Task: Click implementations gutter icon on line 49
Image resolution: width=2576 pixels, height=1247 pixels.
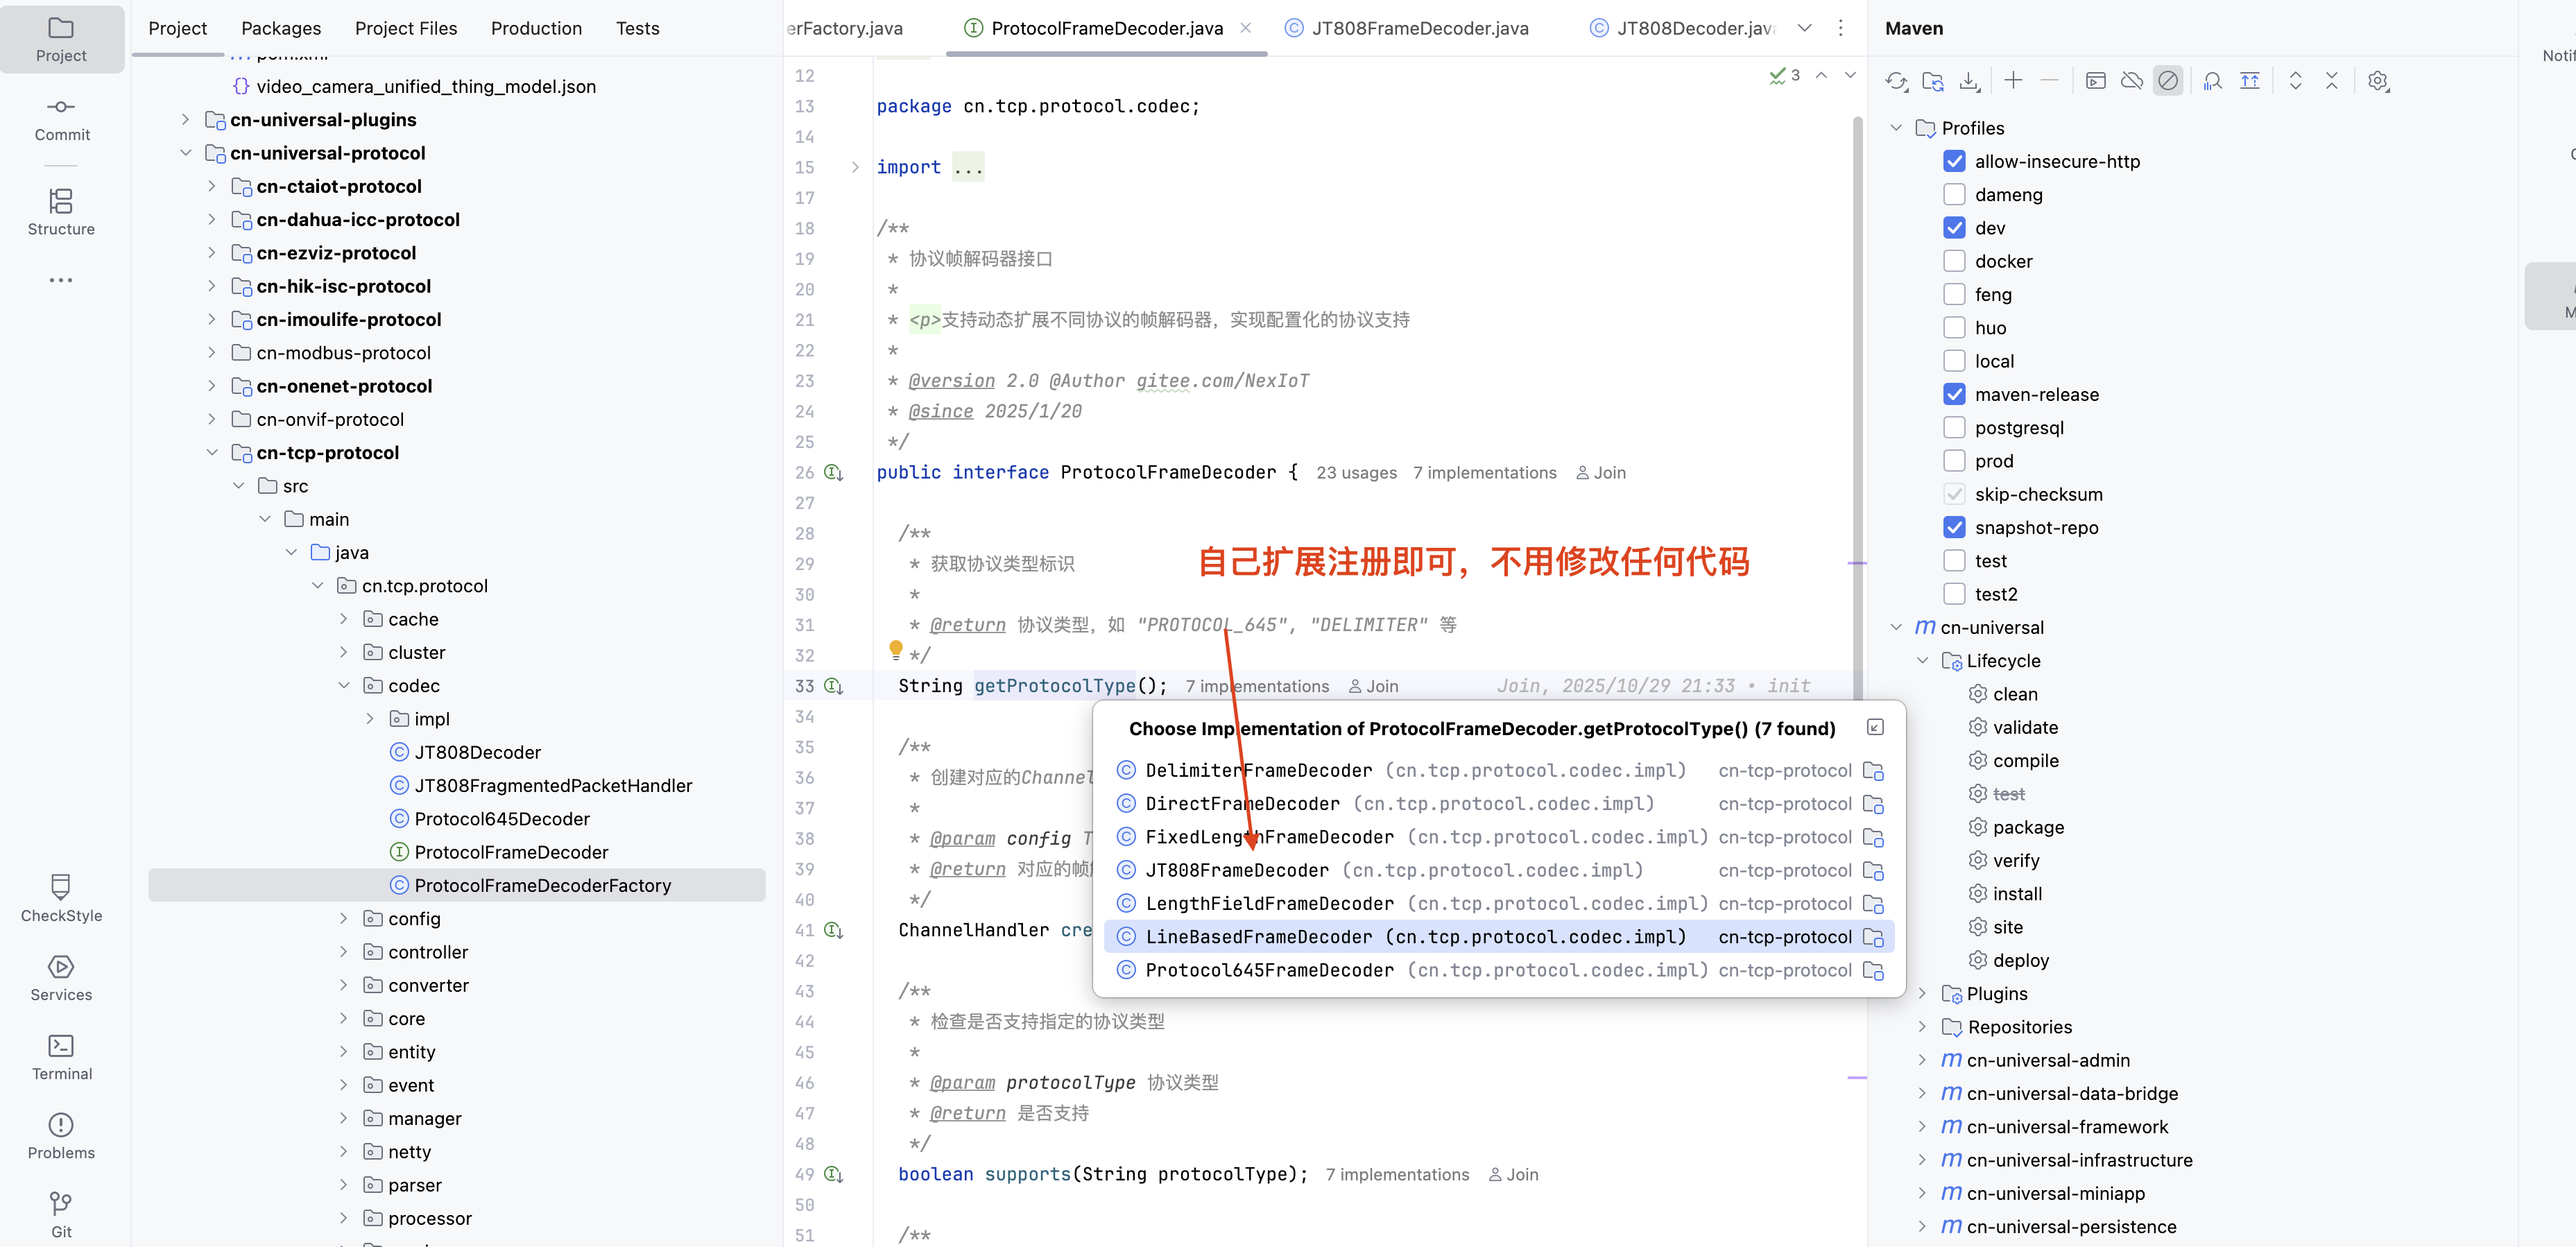Action: click(833, 1174)
